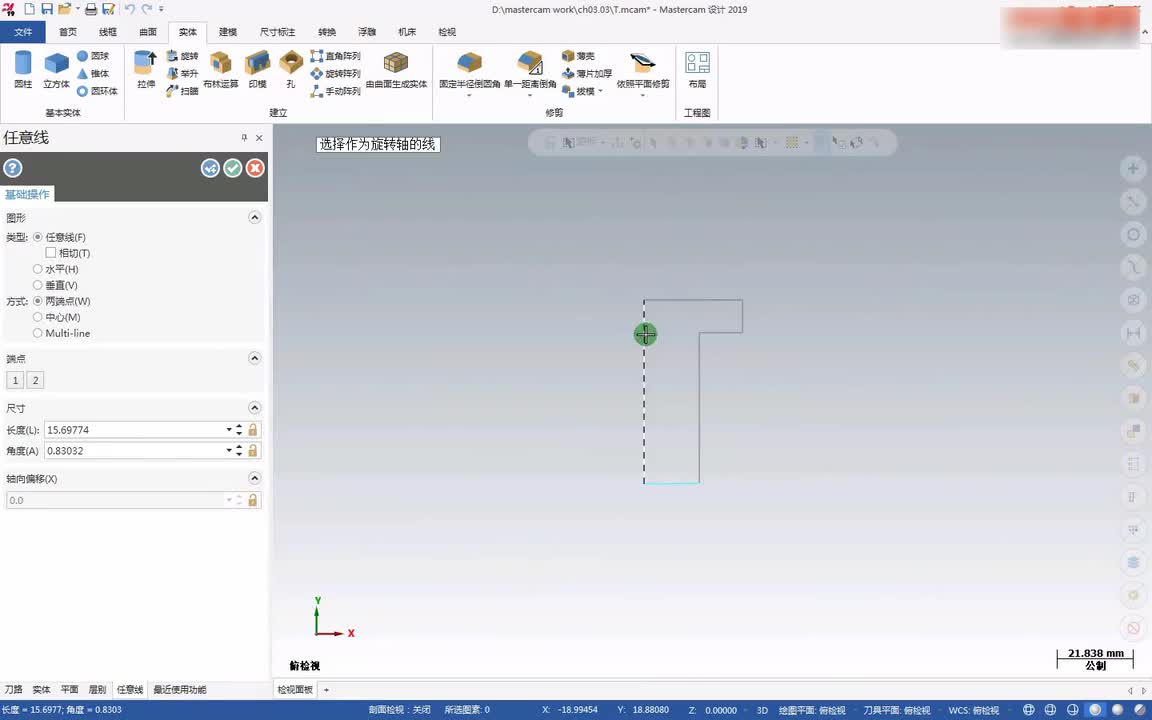The height and width of the screenshot is (720, 1152).
Task: Open the 印模 impression tool
Action: click(257, 69)
